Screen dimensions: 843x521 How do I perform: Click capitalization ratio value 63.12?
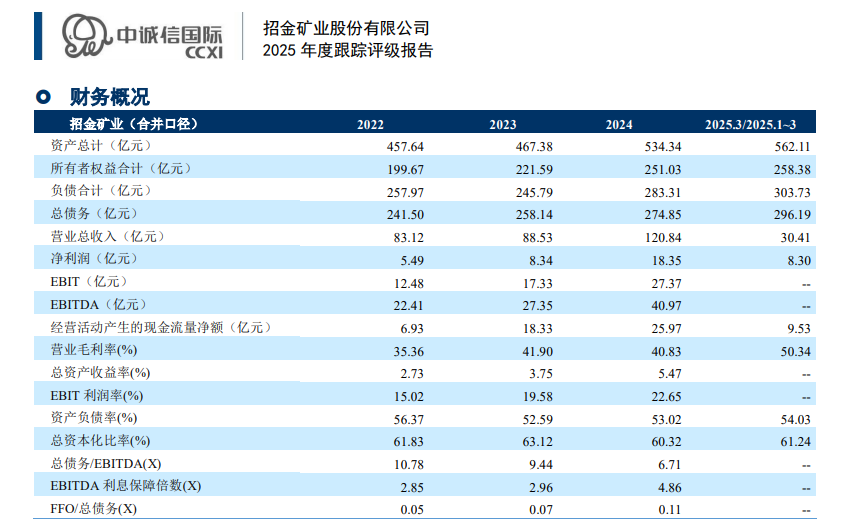pos(538,442)
